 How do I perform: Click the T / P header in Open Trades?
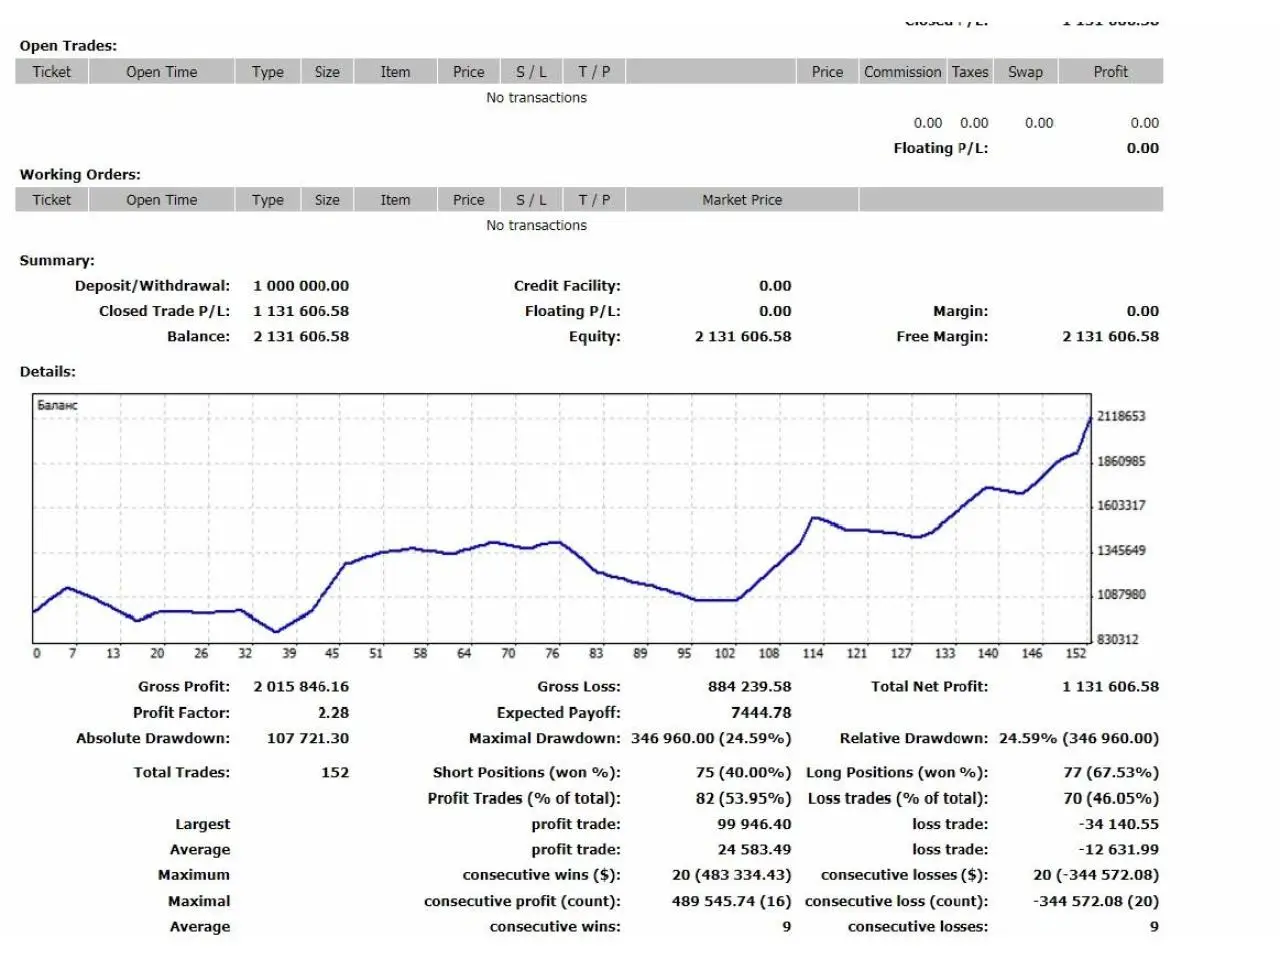point(594,72)
